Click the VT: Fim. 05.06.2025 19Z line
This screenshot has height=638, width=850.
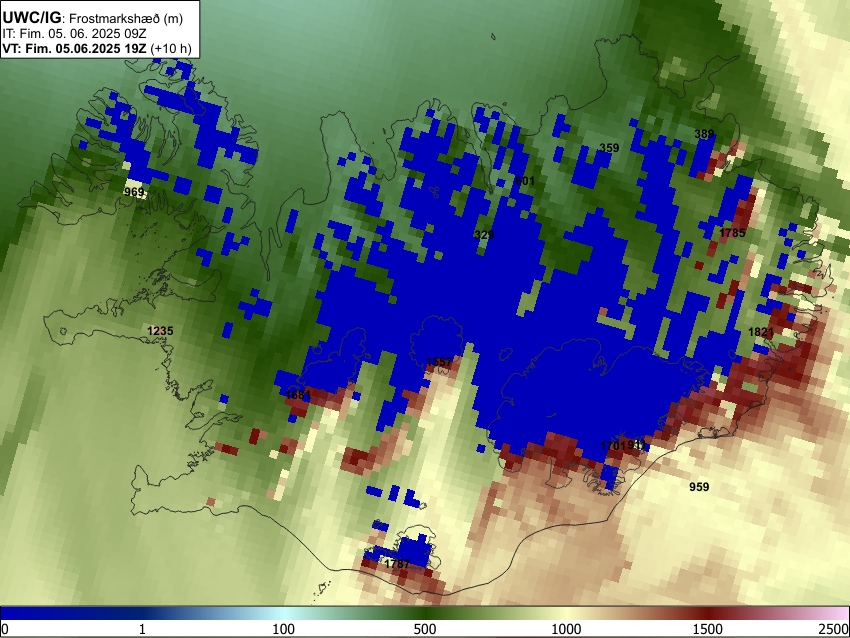click(96, 48)
